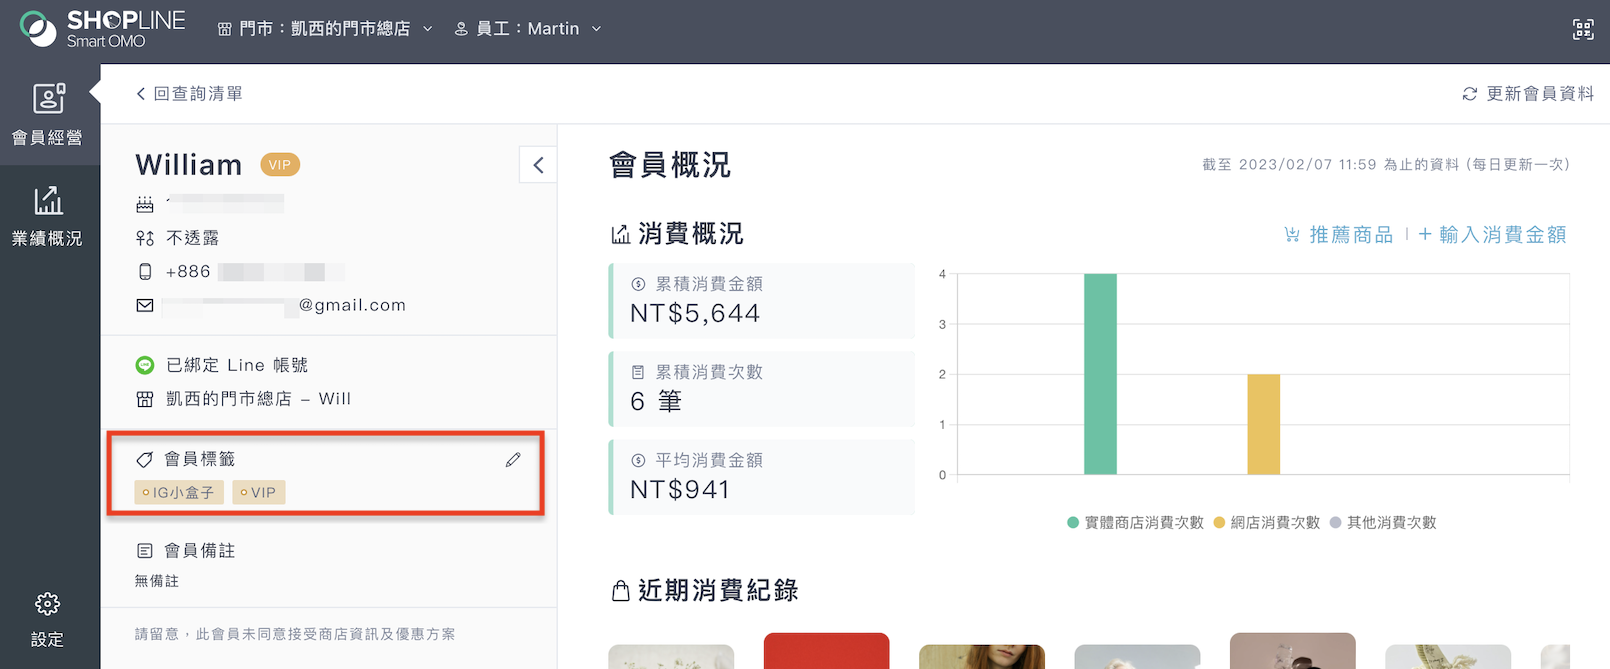Toggle the 其他消費次數 legend item
The image size is (1610, 669).
[x=1383, y=522]
